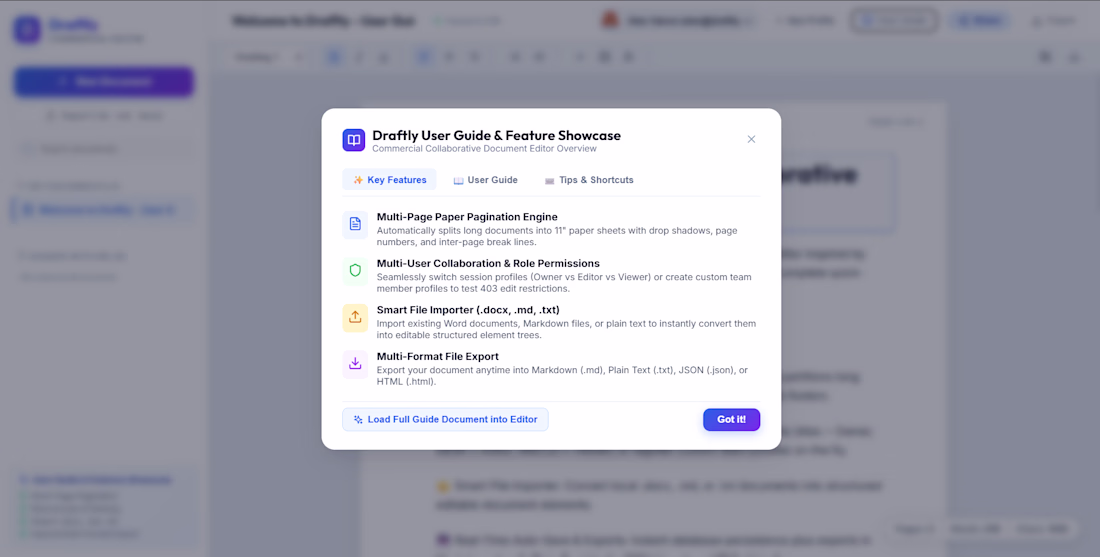Click the description starting Export your document anytime
Viewport: 1100px width, 557px height.
click(x=563, y=375)
